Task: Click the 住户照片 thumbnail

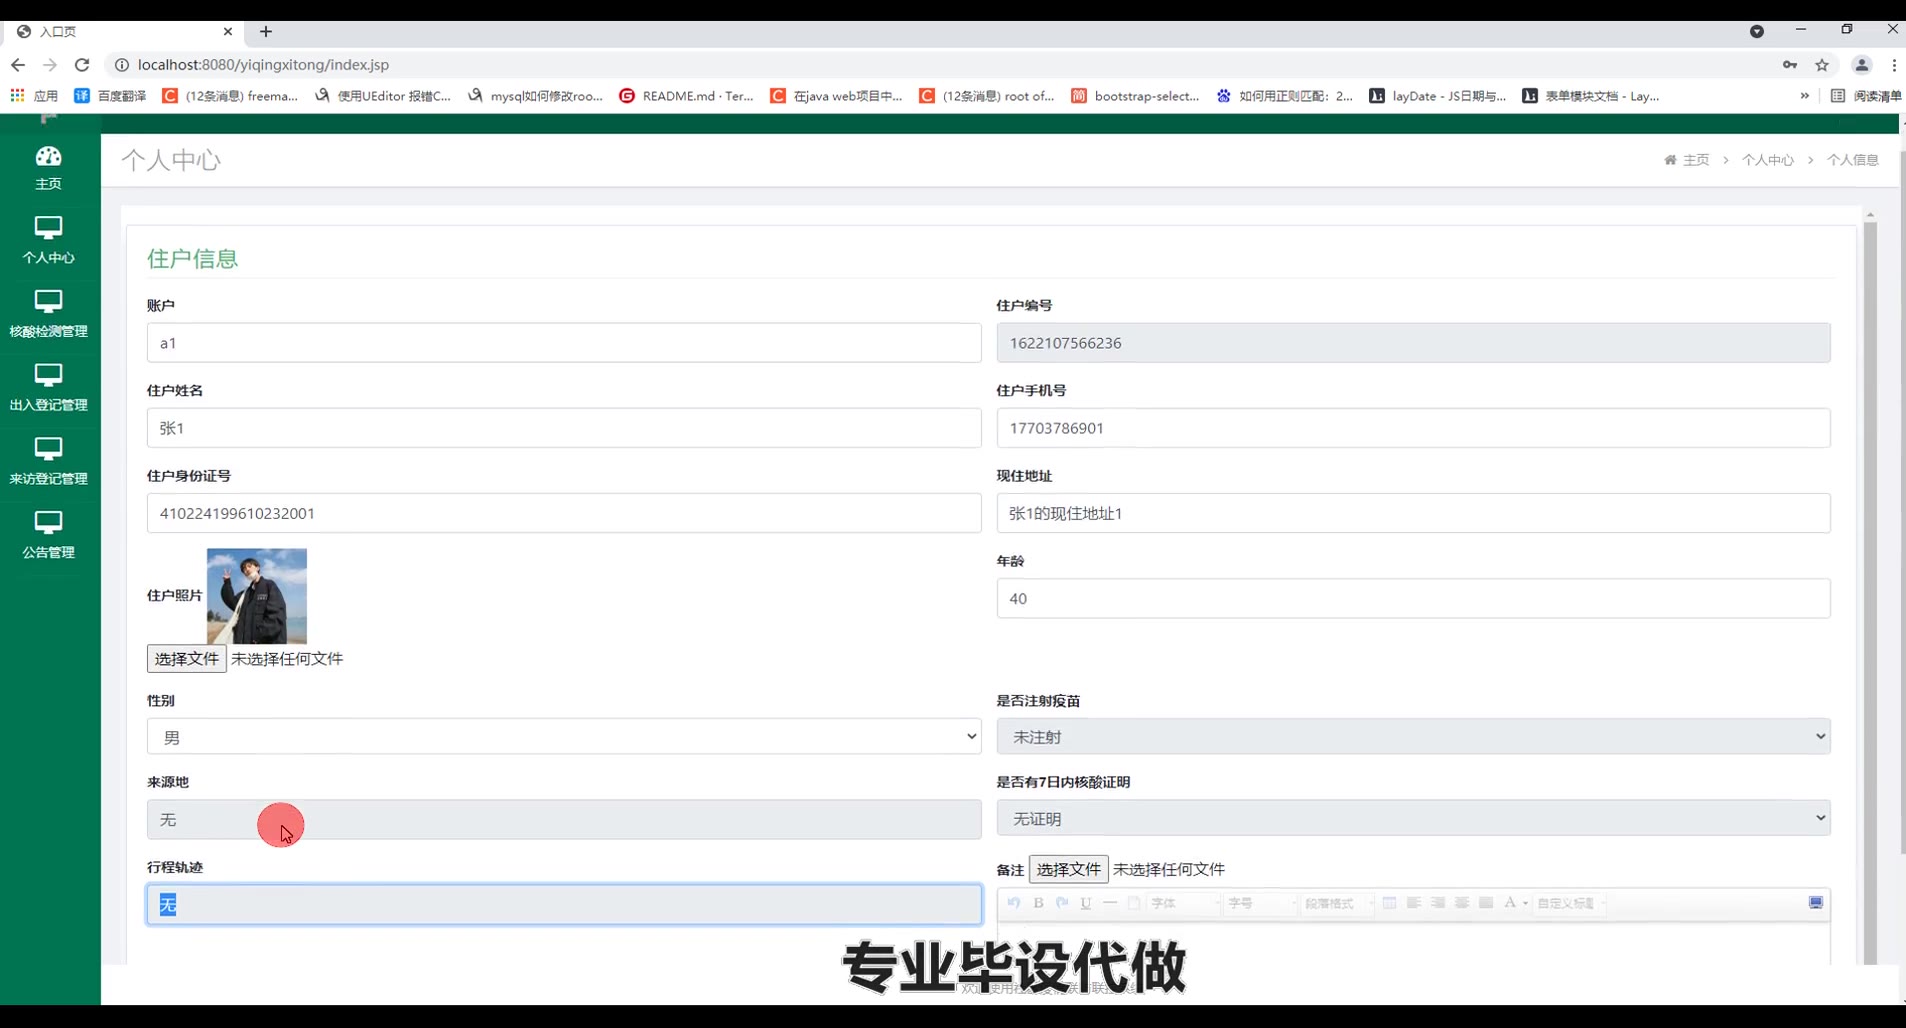Action: click(257, 596)
